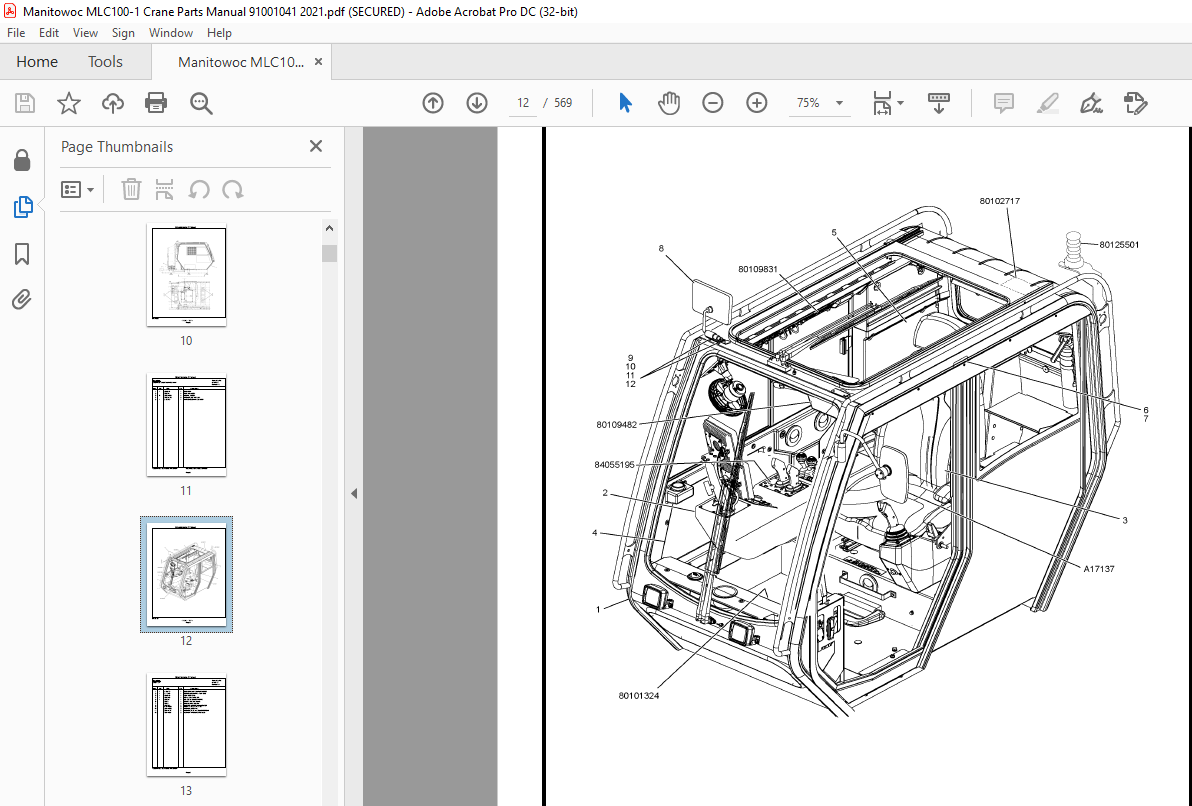Click part number 80101324 label

pos(639,696)
